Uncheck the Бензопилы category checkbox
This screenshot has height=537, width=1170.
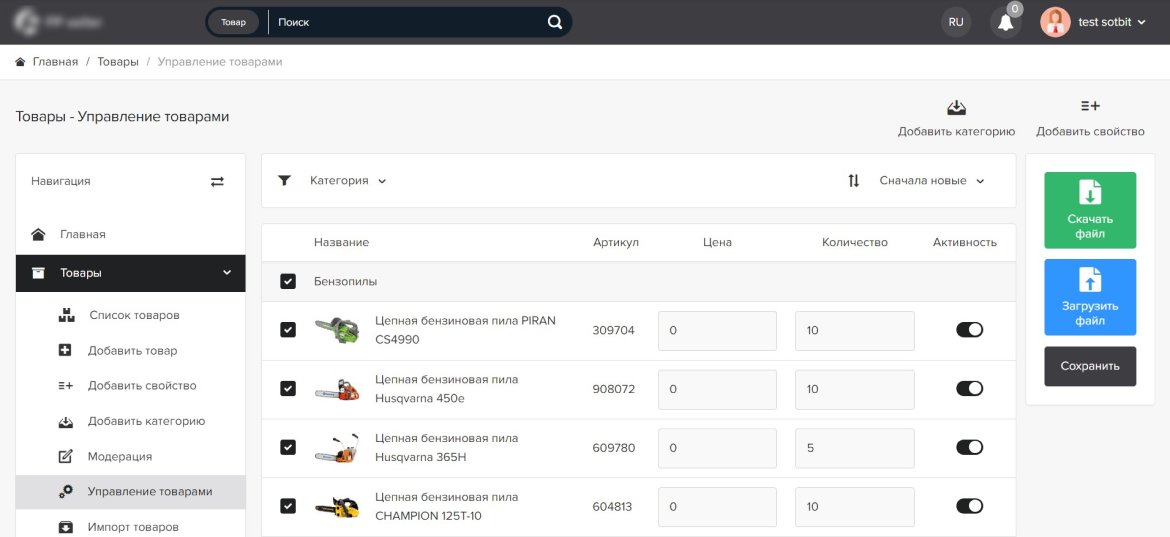[288, 281]
